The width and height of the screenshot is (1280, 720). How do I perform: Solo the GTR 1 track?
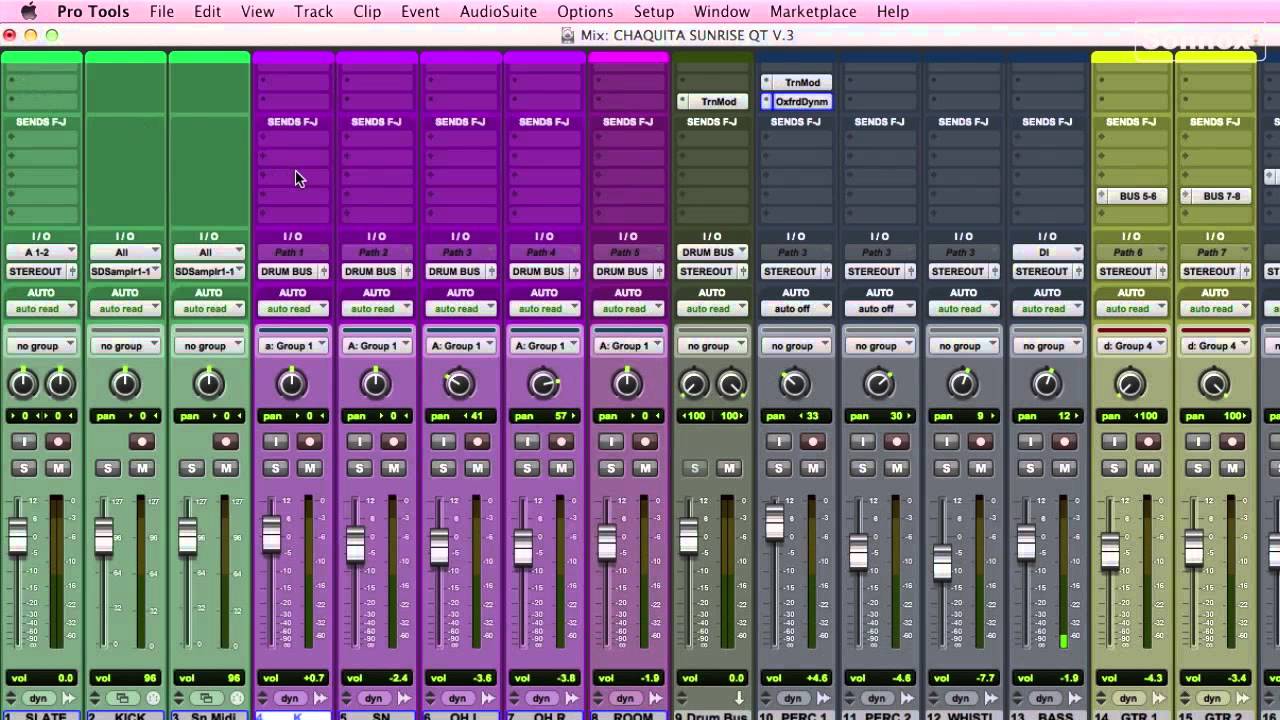click(1115, 468)
